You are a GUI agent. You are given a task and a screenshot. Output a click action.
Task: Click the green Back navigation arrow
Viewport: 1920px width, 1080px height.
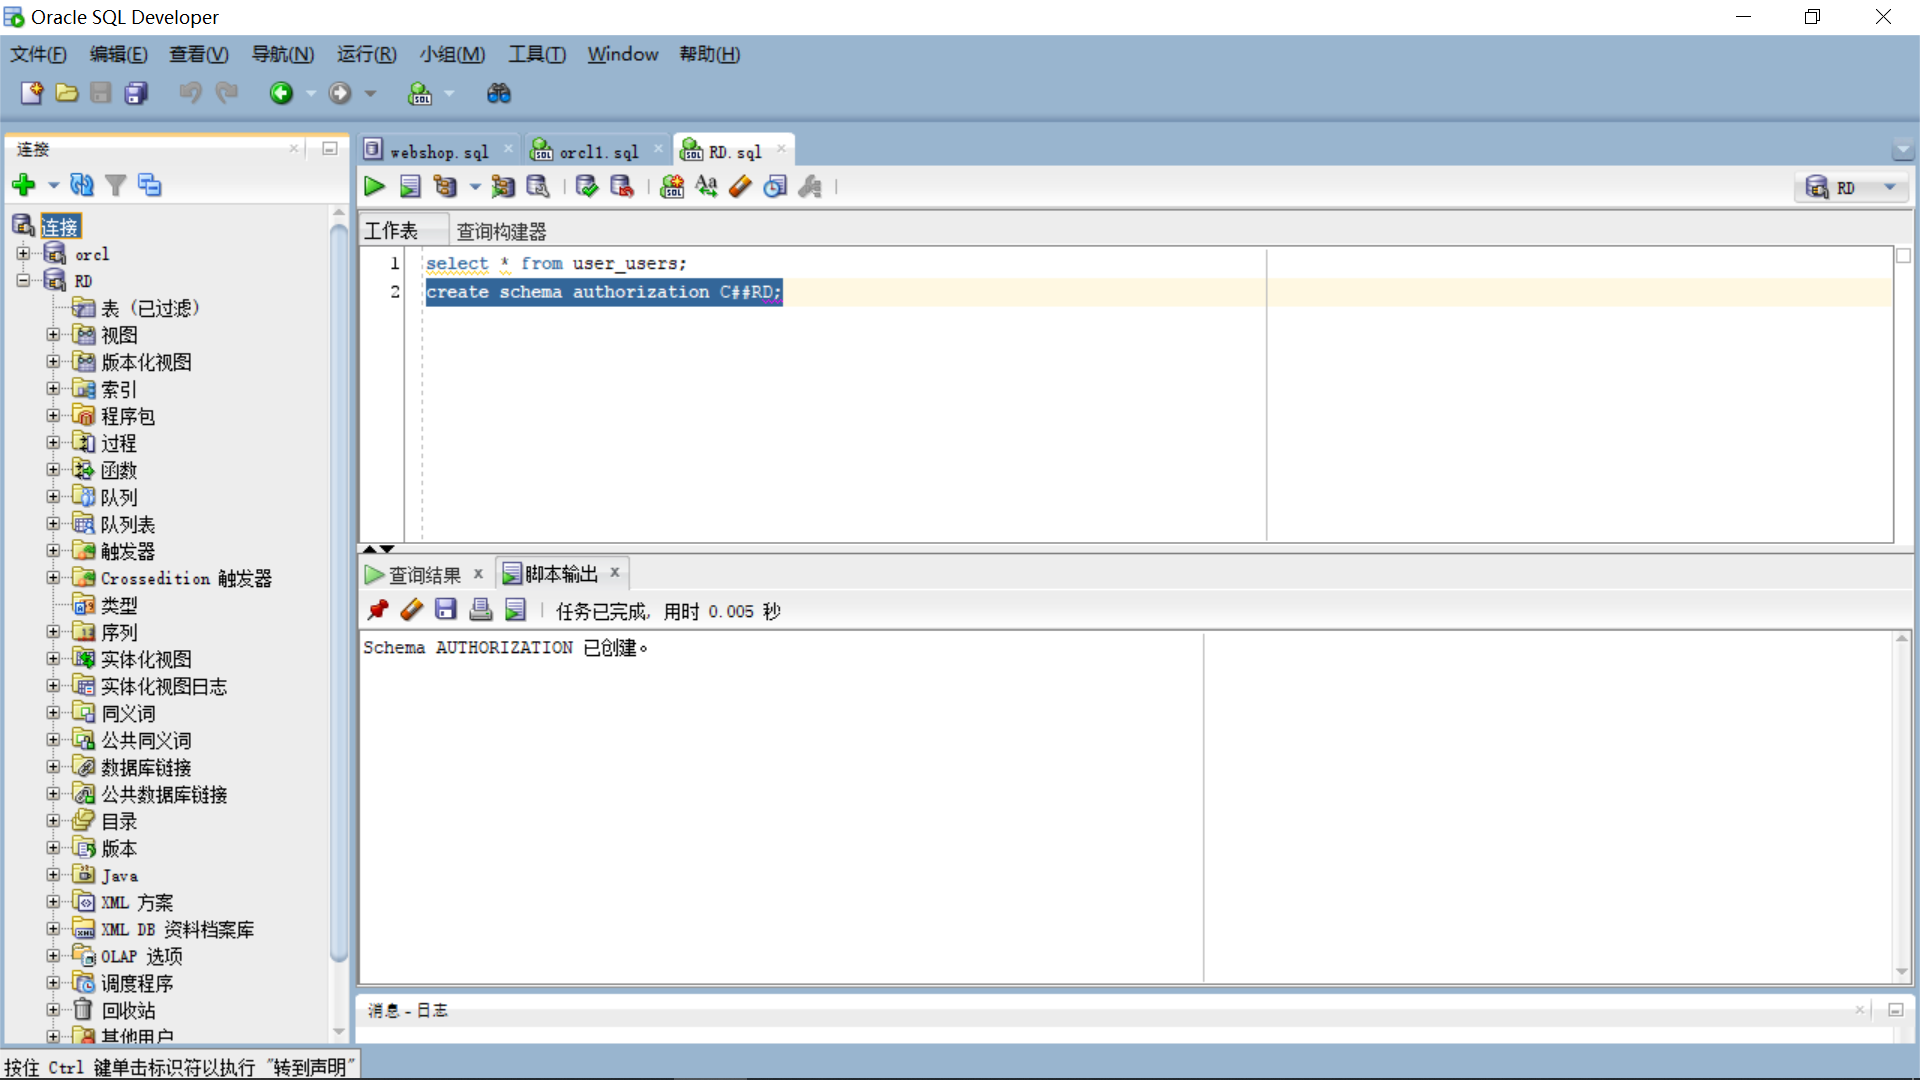pyautogui.click(x=281, y=93)
